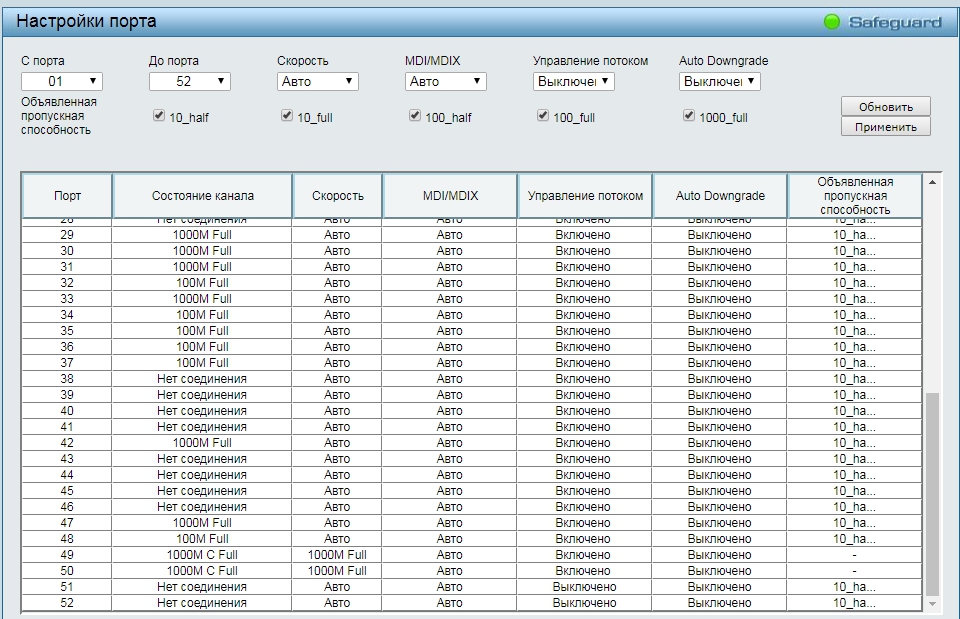Click the green Safeguard status icon
The width and height of the screenshot is (960, 619).
point(831,22)
